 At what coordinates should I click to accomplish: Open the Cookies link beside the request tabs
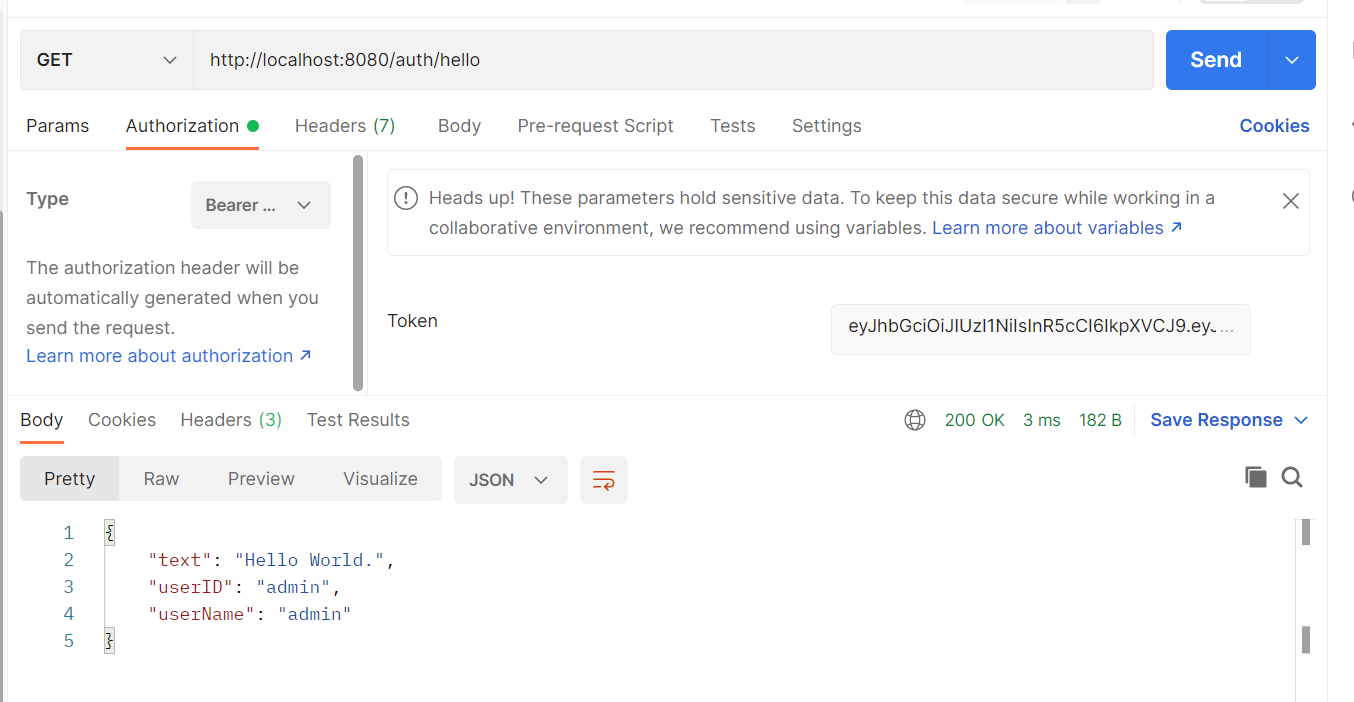point(1275,126)
